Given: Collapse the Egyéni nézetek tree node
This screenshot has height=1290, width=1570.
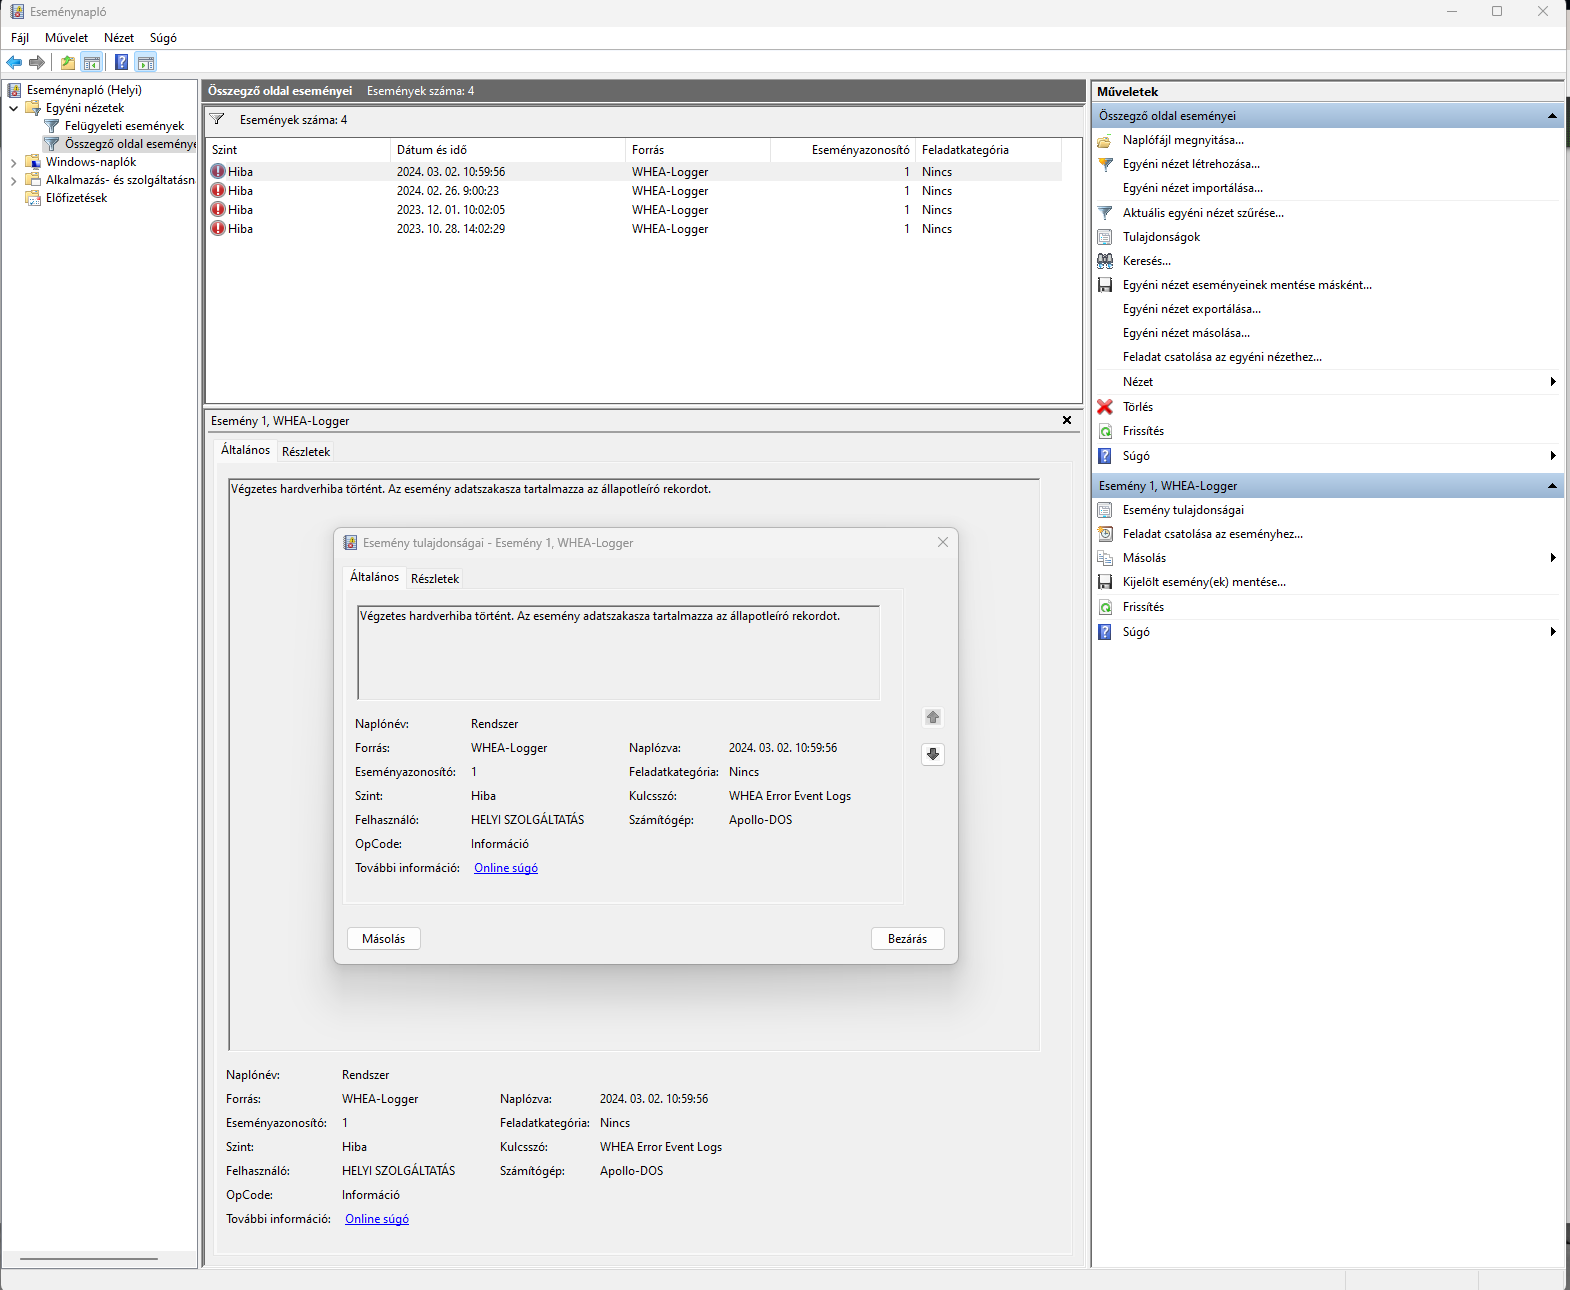Looking at the screenshot, I should 13,108.
